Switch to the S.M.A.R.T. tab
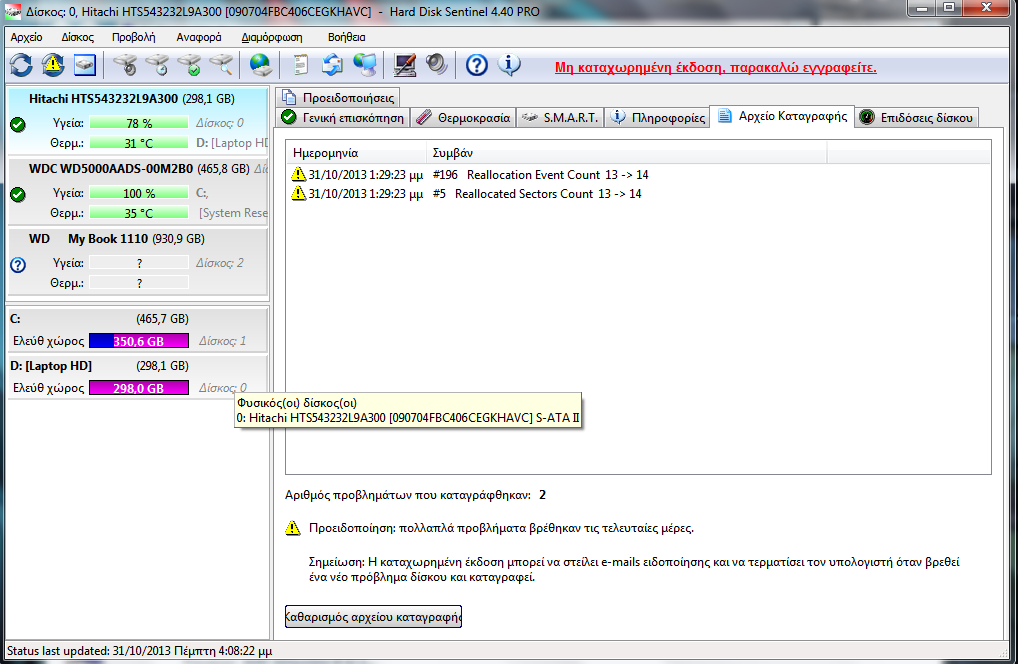Image resolution: width=1018 pixels, height=664 pixels. tap(560, 117)
